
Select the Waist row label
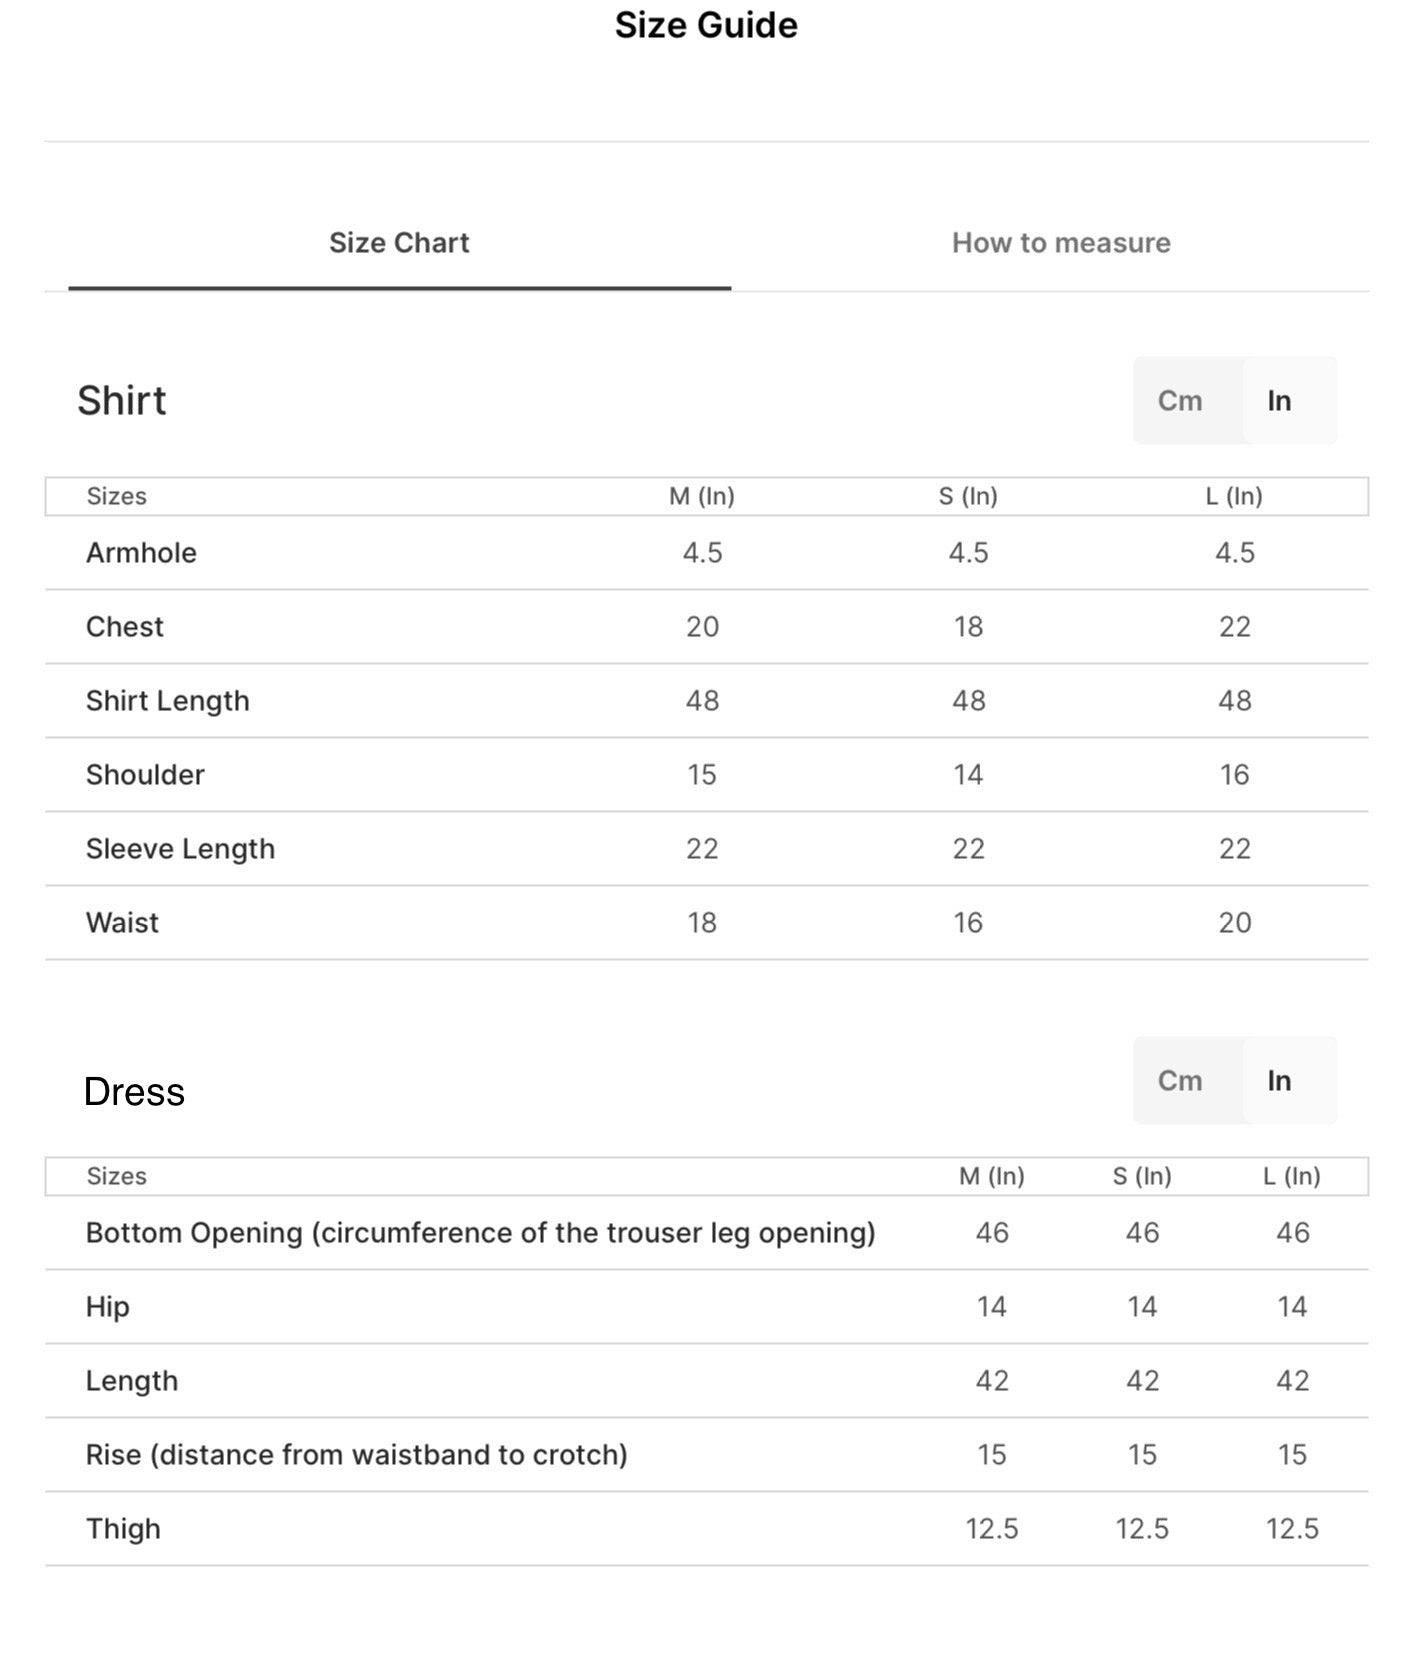click(122, 923)
